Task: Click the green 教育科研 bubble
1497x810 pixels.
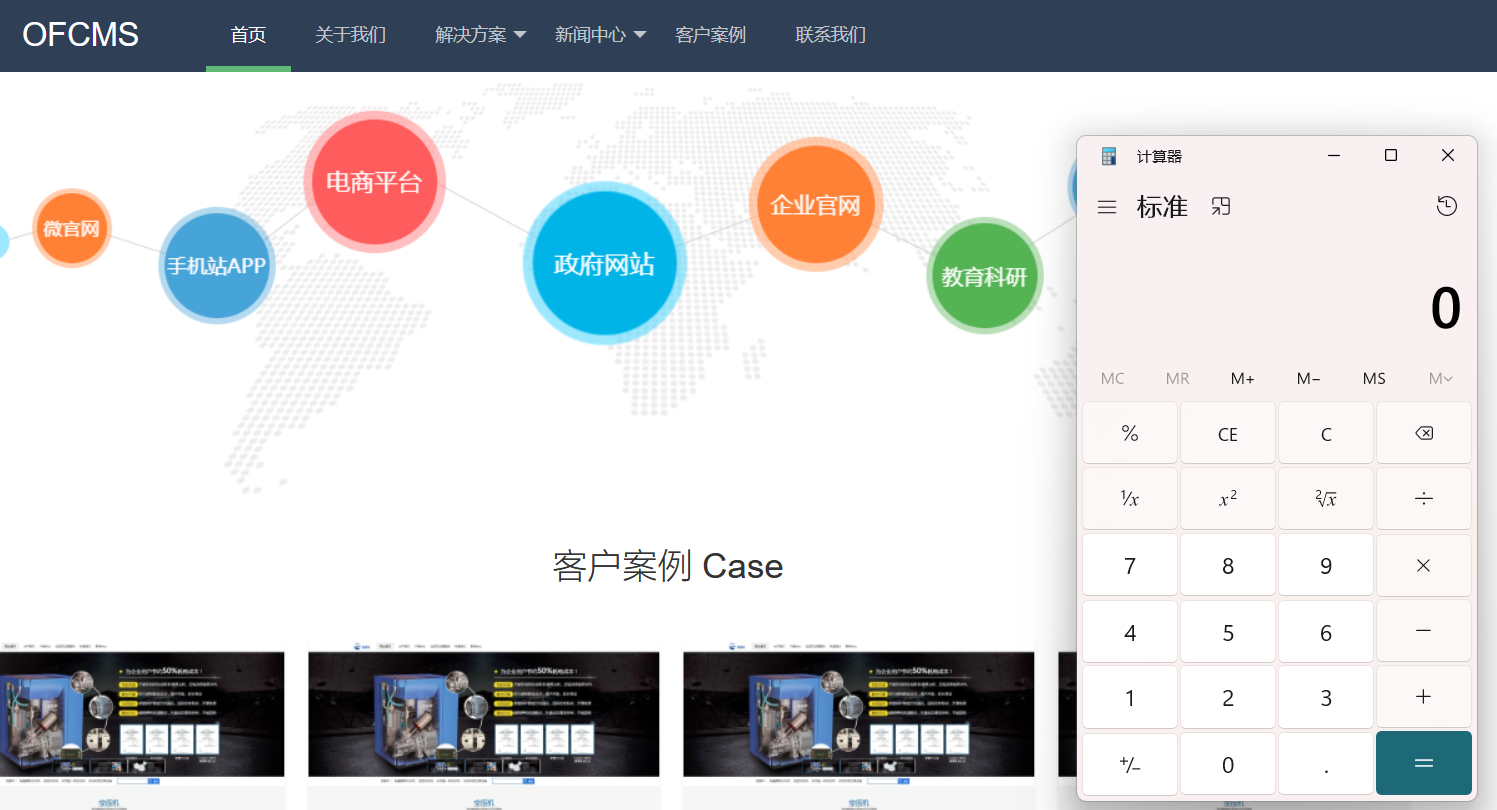Action: pyautogui.click(x=984, y=276)
